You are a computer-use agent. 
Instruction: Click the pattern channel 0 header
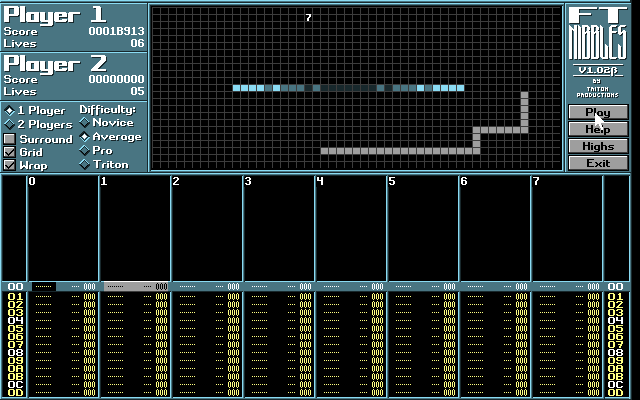(x=32, y=181)
